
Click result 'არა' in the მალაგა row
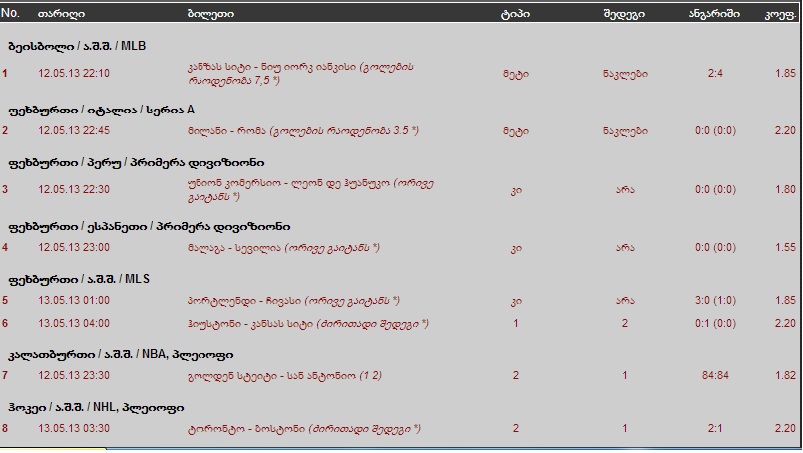pos(625,248)
